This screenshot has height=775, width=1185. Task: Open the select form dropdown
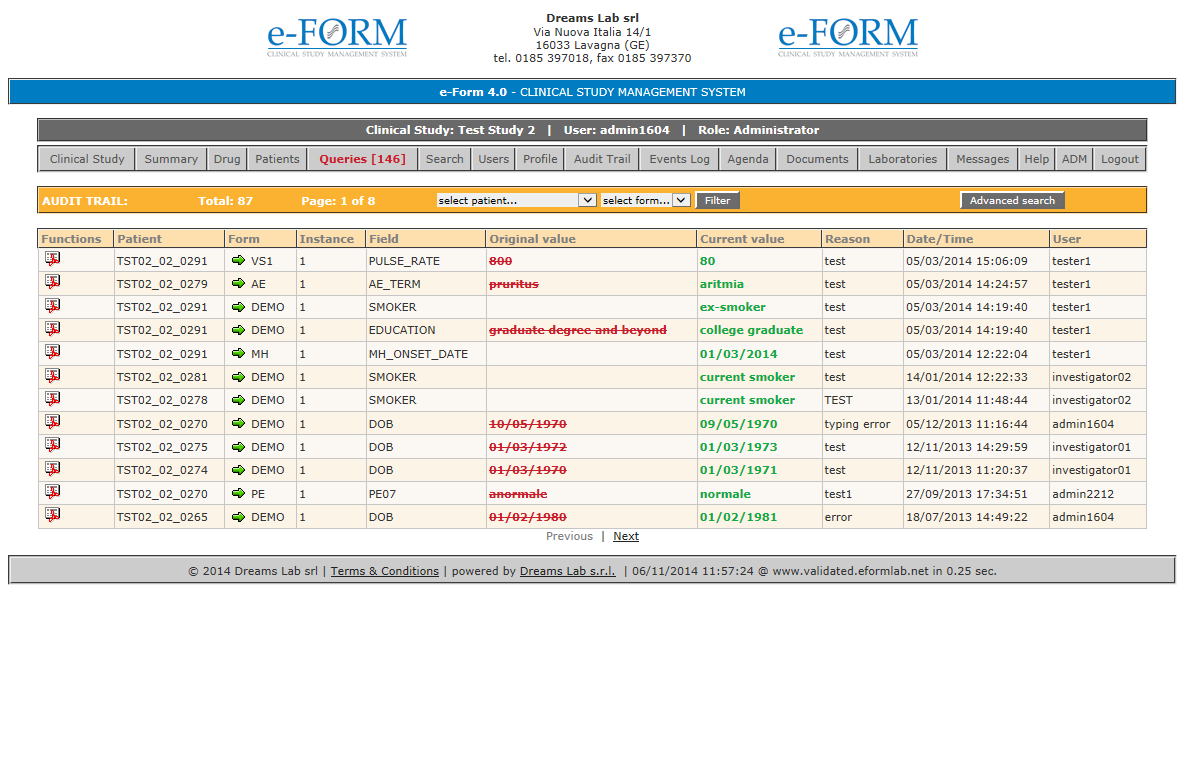pyautogui.click(x=645, y=200)
